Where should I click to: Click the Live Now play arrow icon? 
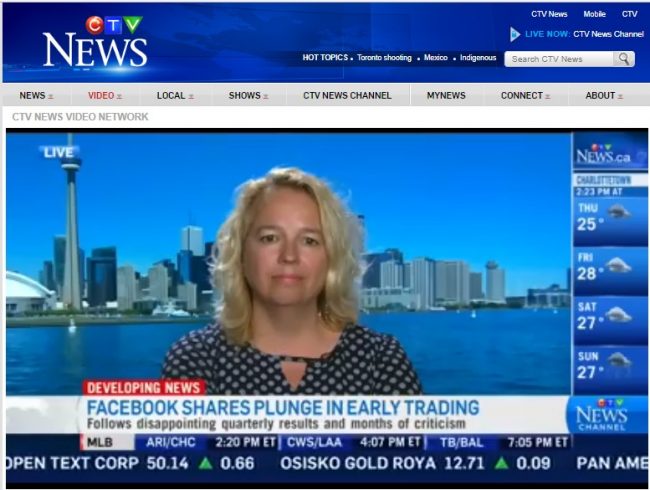(x=515, y=34)
